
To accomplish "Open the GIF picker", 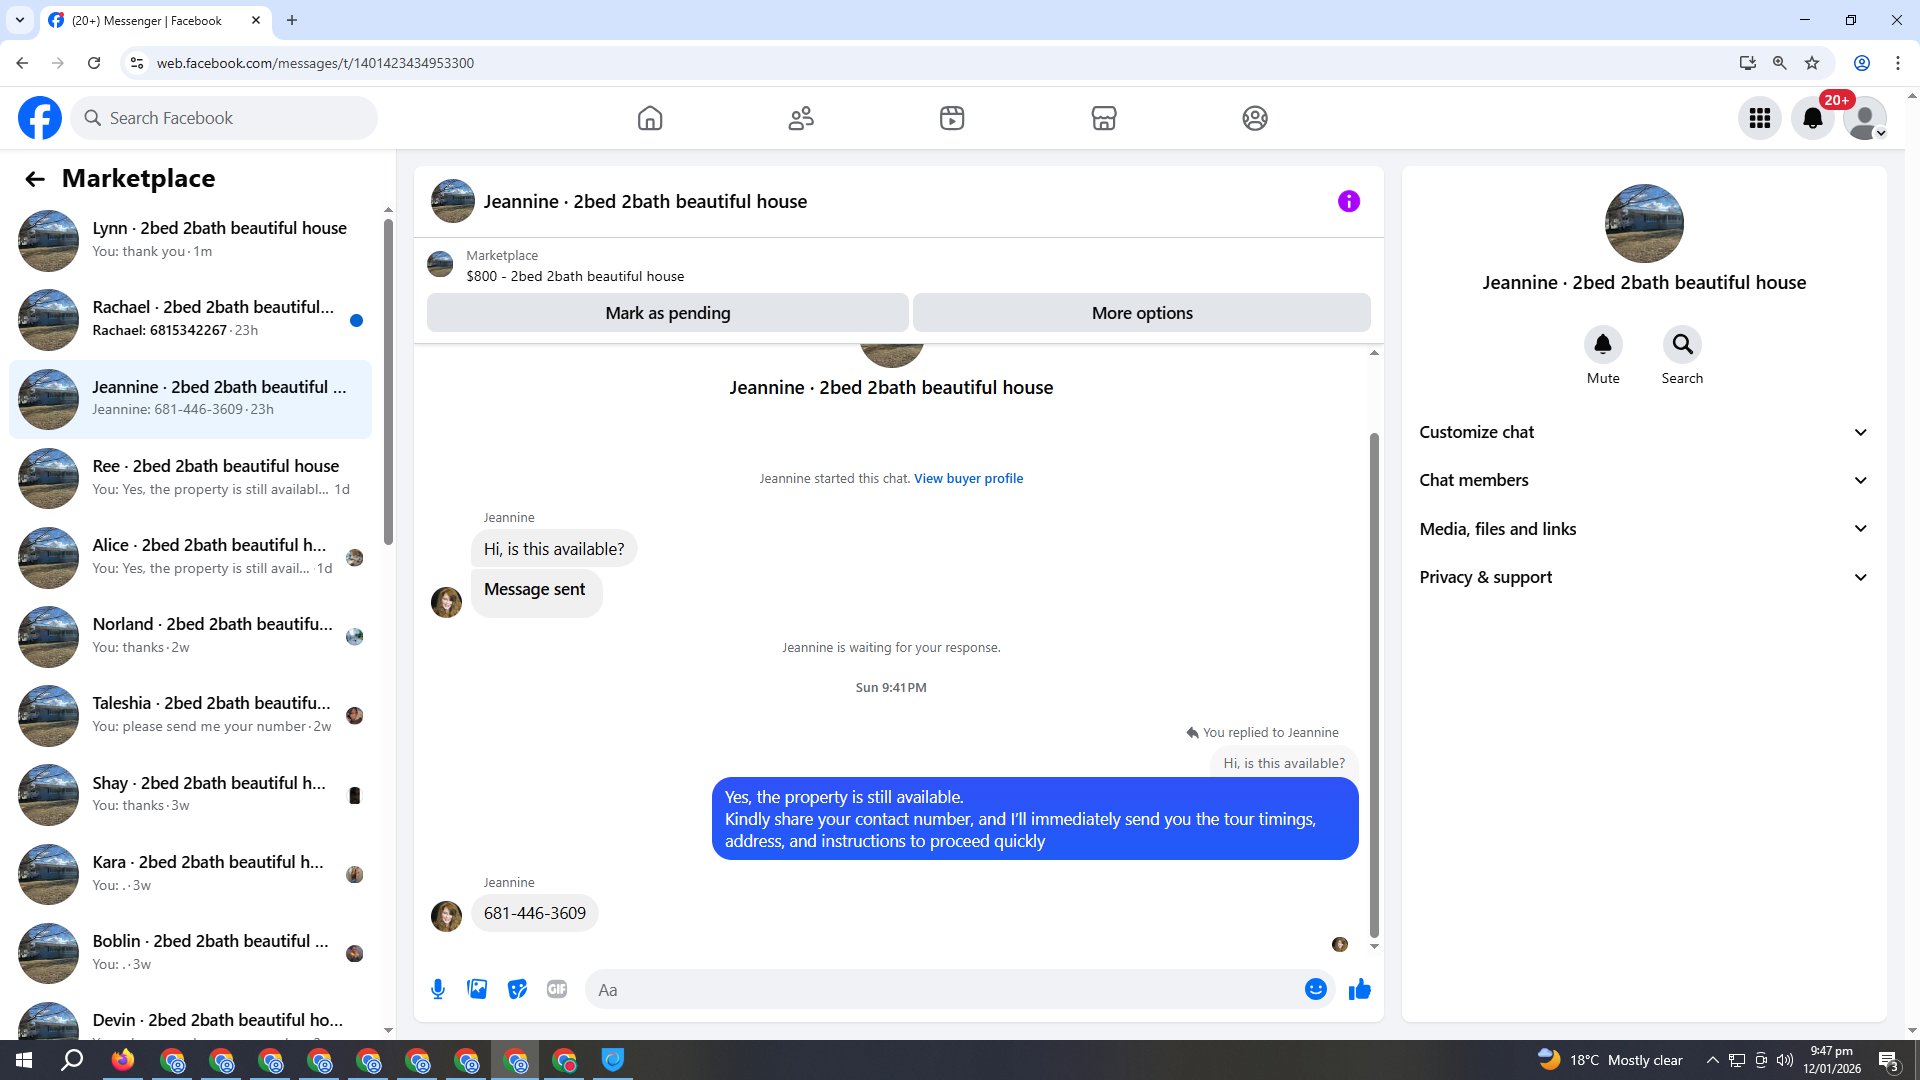I will (557, 989).
